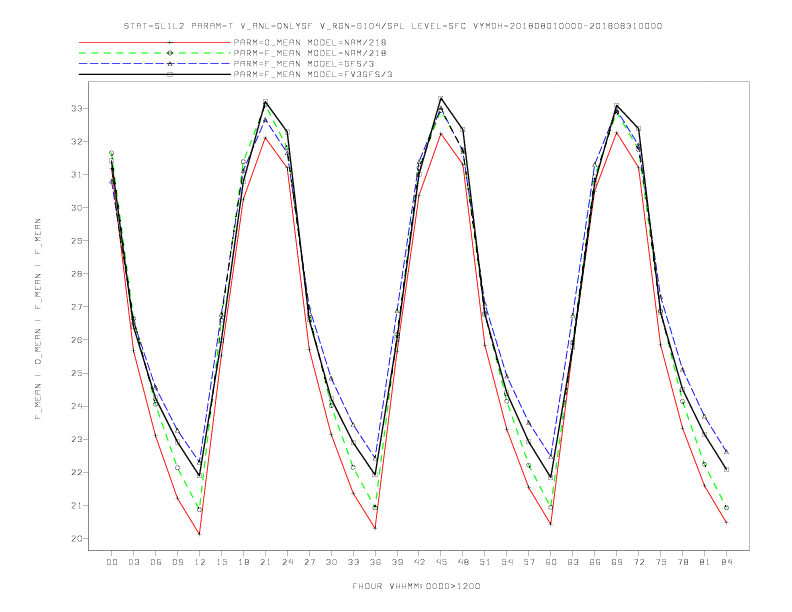Click x-axis tick label 57
The width and height of the screenshot is (792, 612).
pyautogui.click(x=529, y=562)
